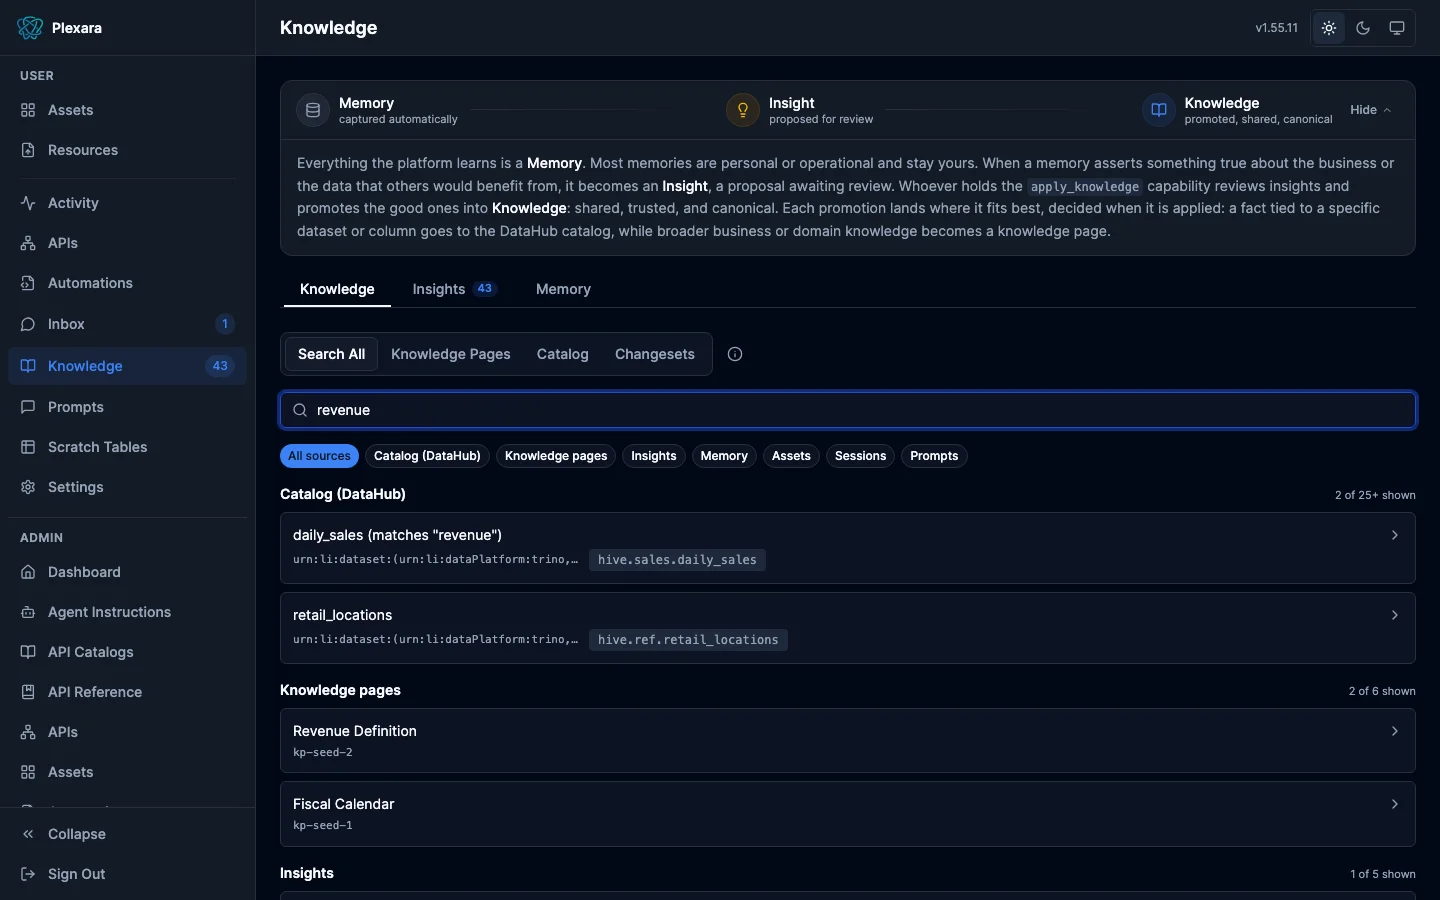The width and height of the screenshot is (1440, 900).
Task: Click search field containing revenue
Action: tap(848, 410)
